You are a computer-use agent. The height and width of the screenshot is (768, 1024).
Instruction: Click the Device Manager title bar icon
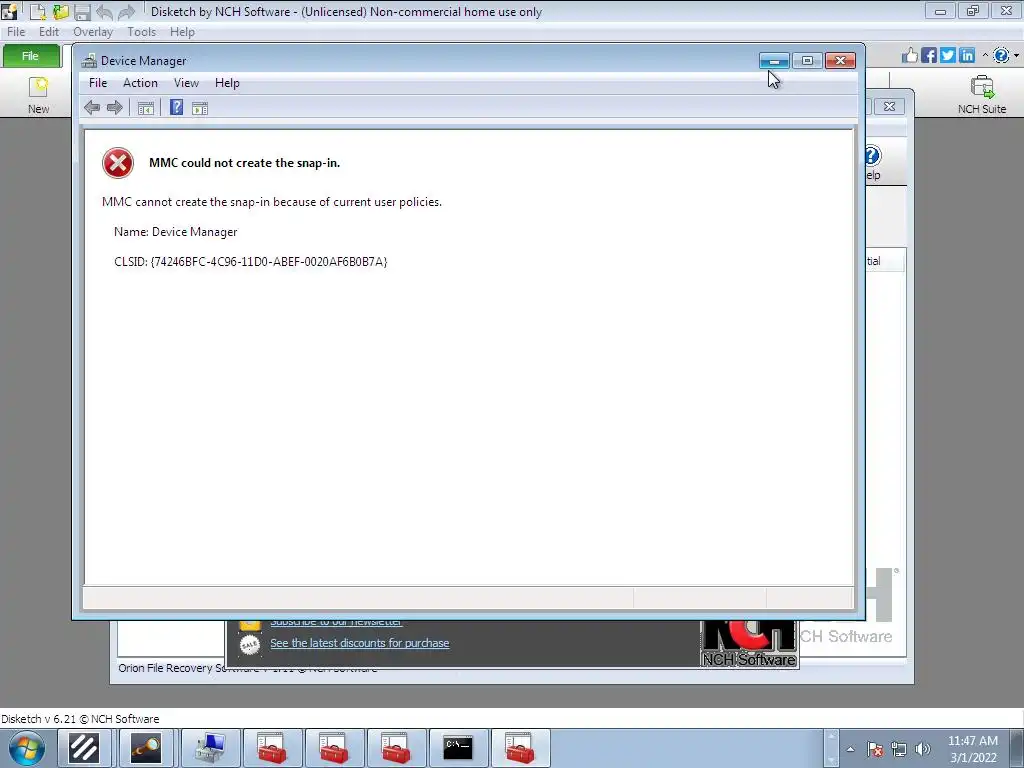[x=89, y=61]
